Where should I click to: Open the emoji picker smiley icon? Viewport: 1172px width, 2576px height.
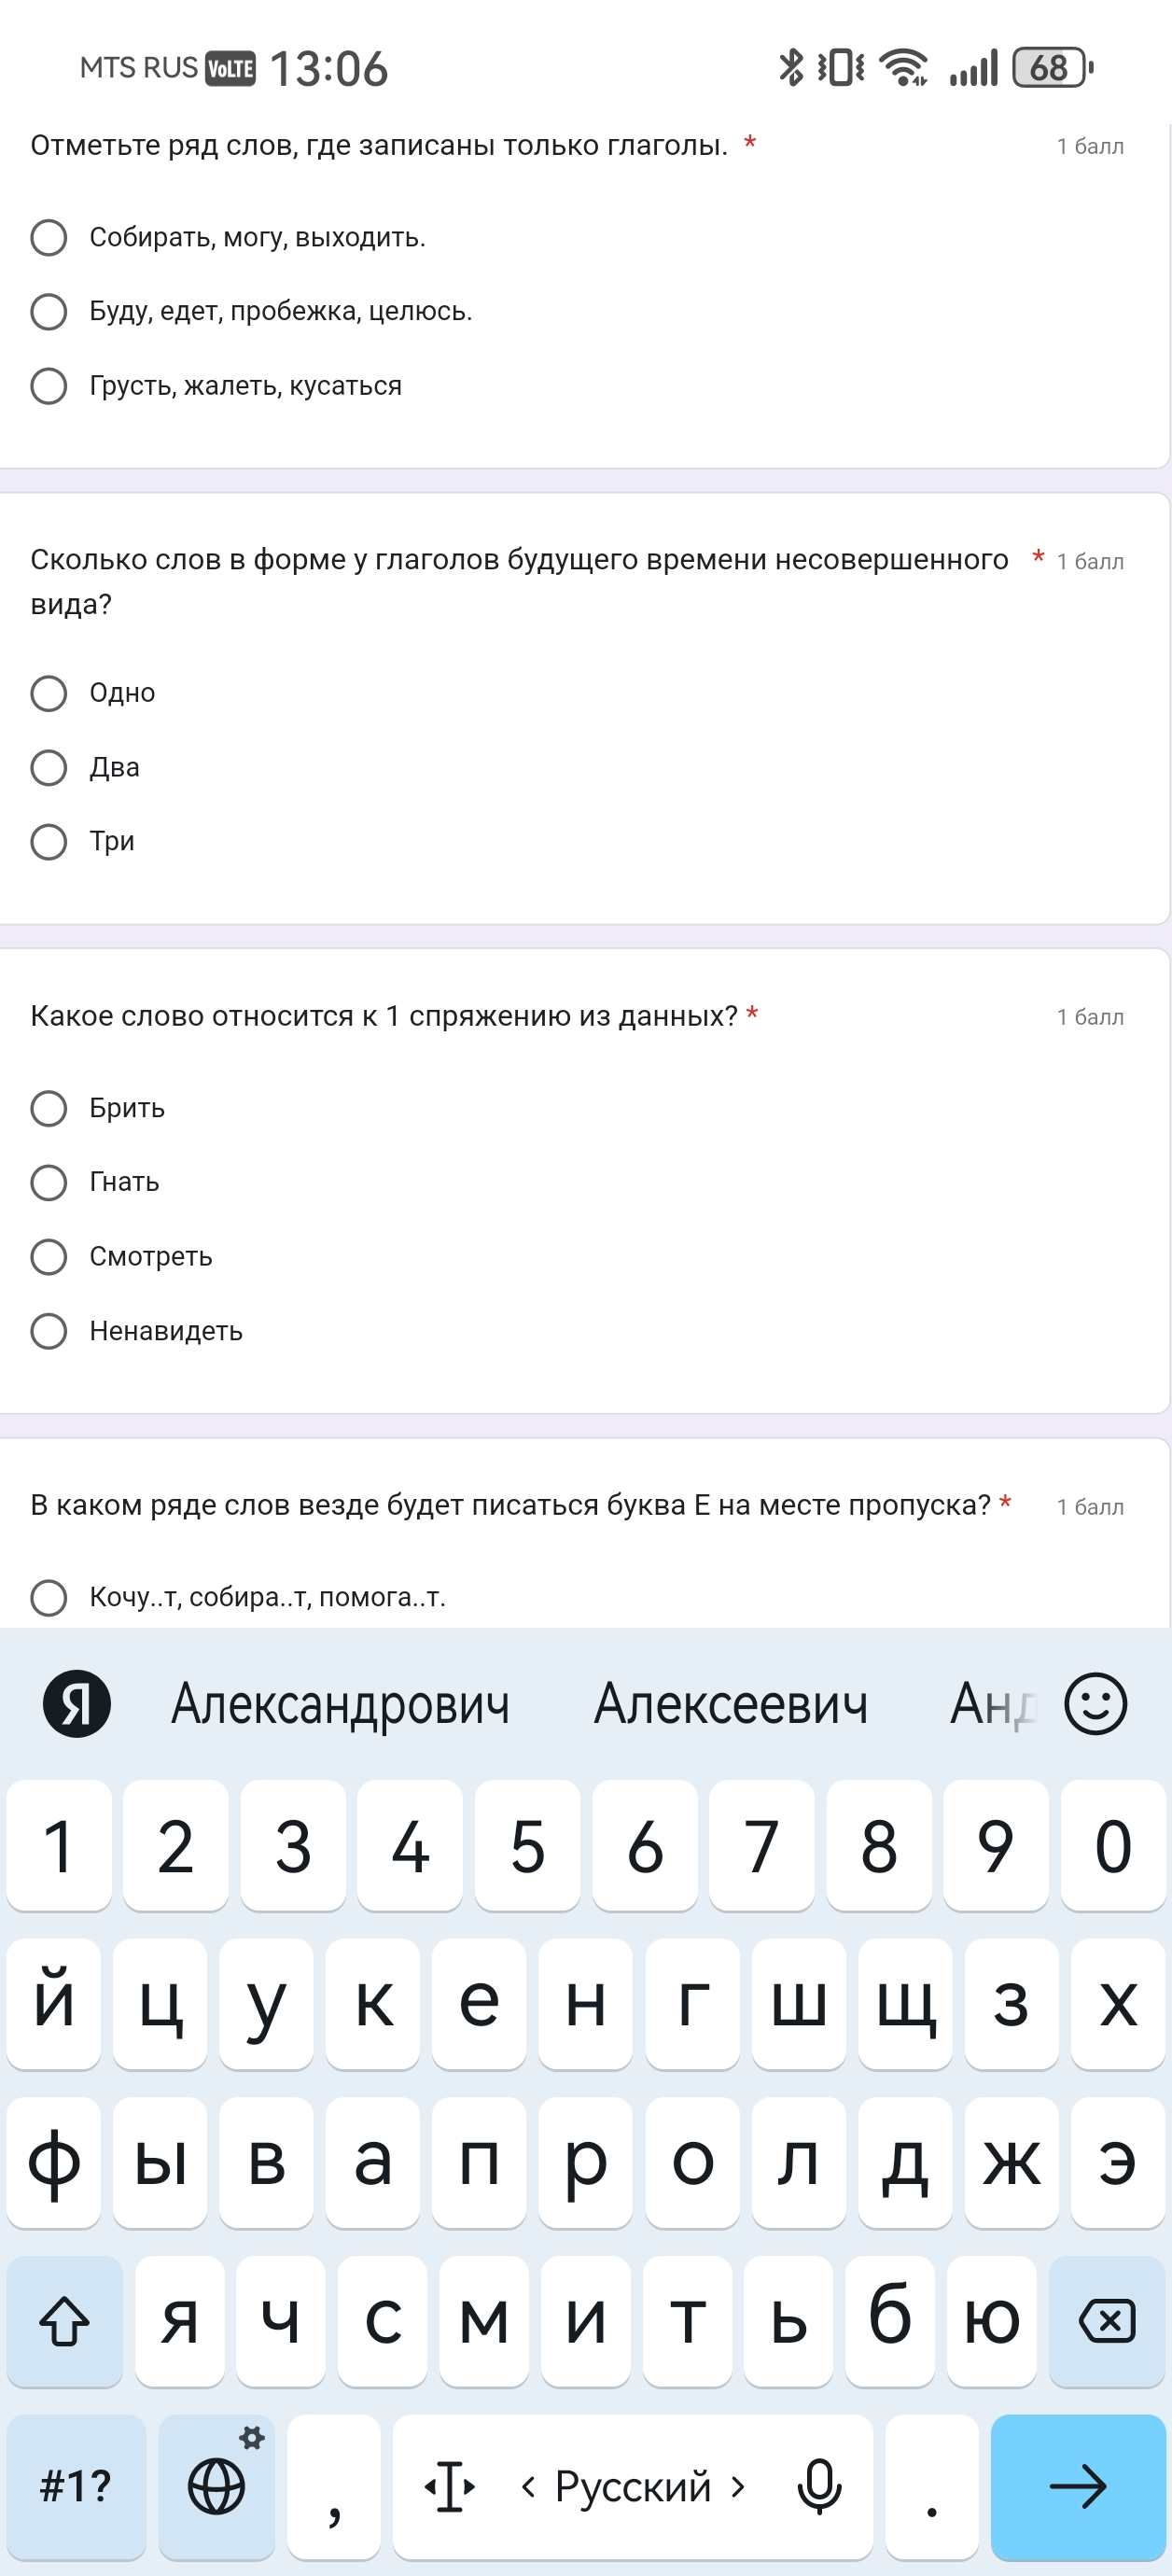(x=1095, y=1703)
